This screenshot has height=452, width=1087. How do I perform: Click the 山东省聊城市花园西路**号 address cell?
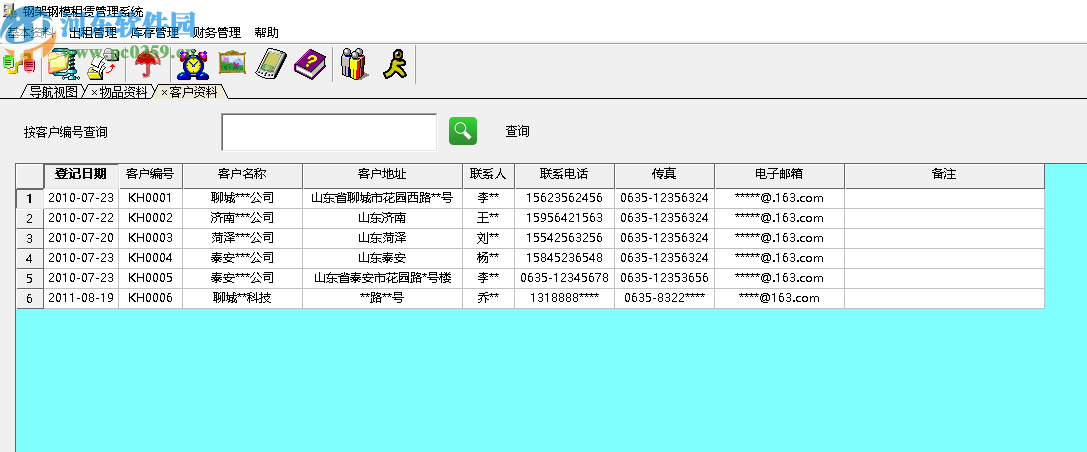pyautogui.click(x=383, y=198)
